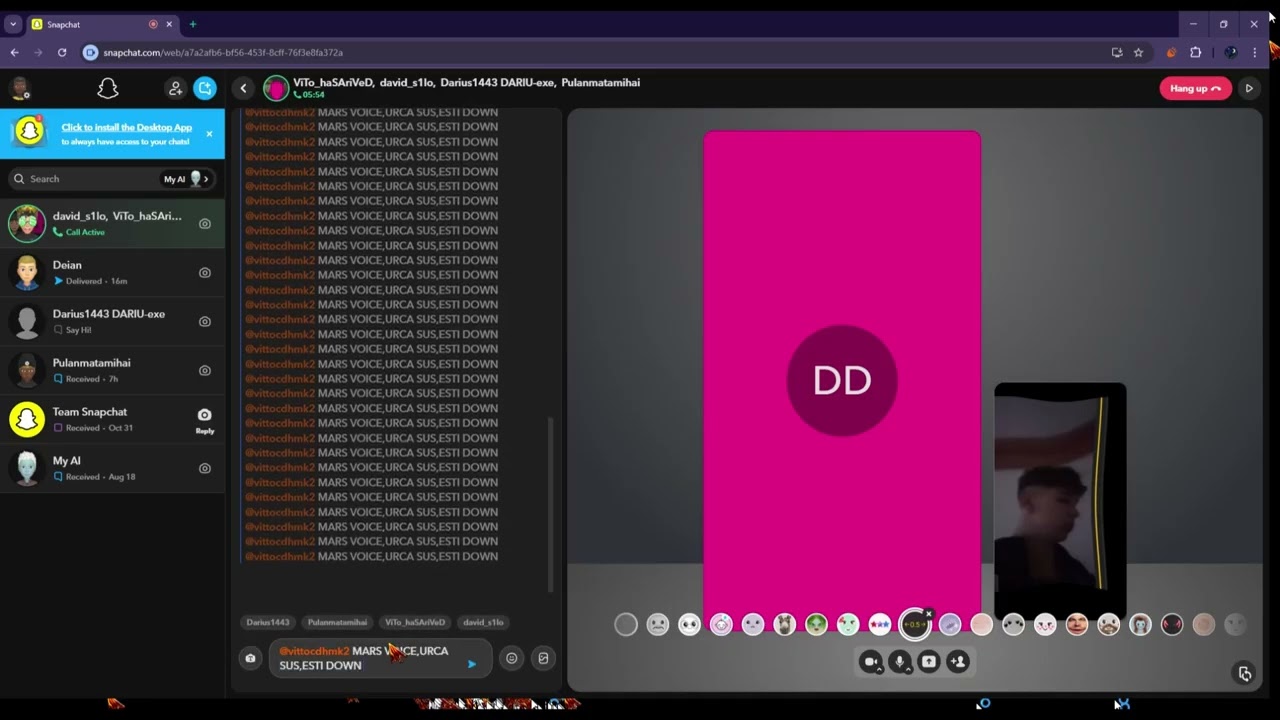Expand camera device options chevron
This screenshot has width=1280, height=720.
pyautogui.click(x=880, y=668)
